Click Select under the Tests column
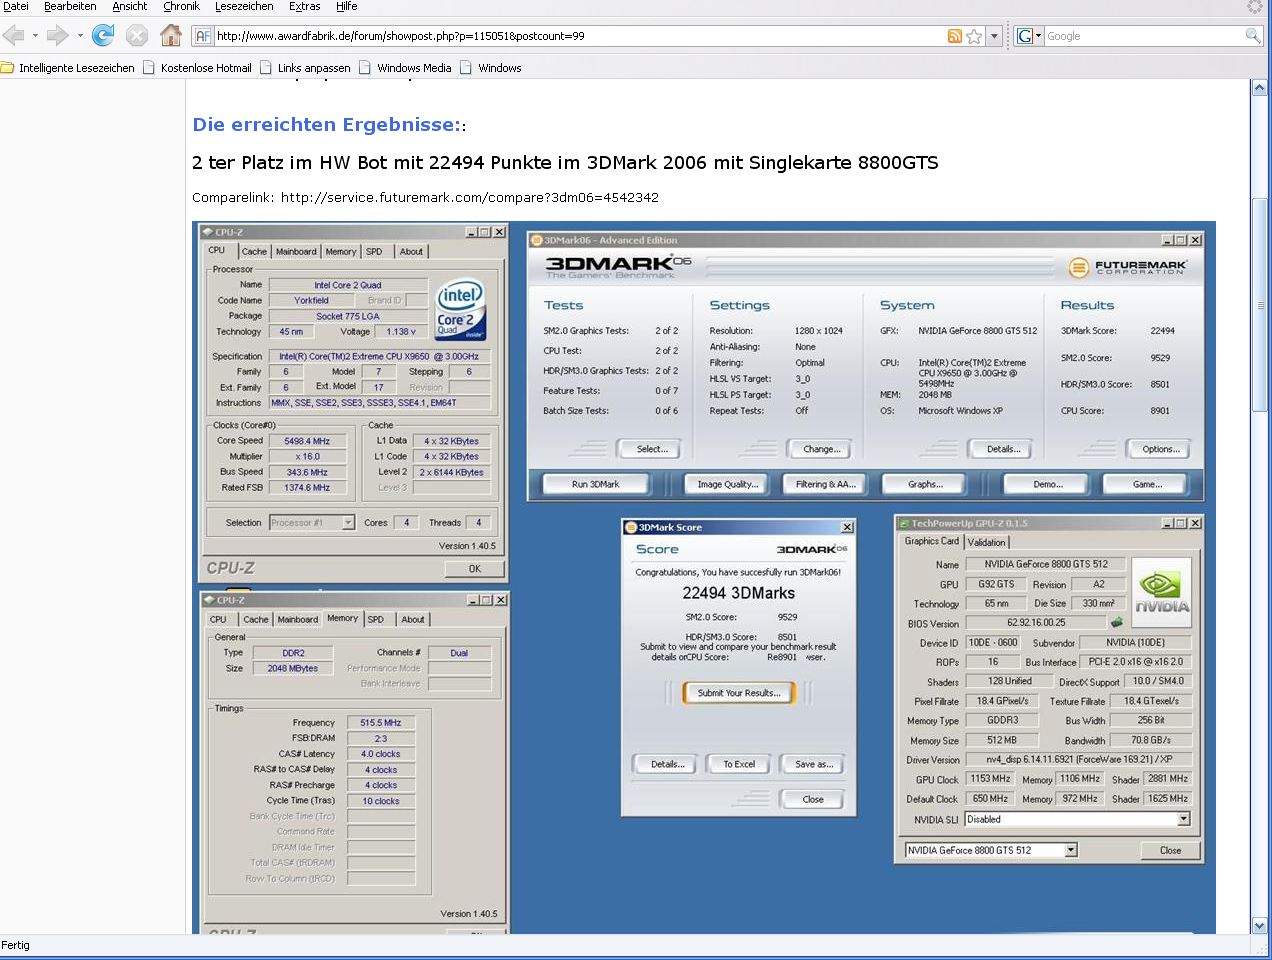The height and width of the screenshot is (960, 1272). [x=652, y=449]
